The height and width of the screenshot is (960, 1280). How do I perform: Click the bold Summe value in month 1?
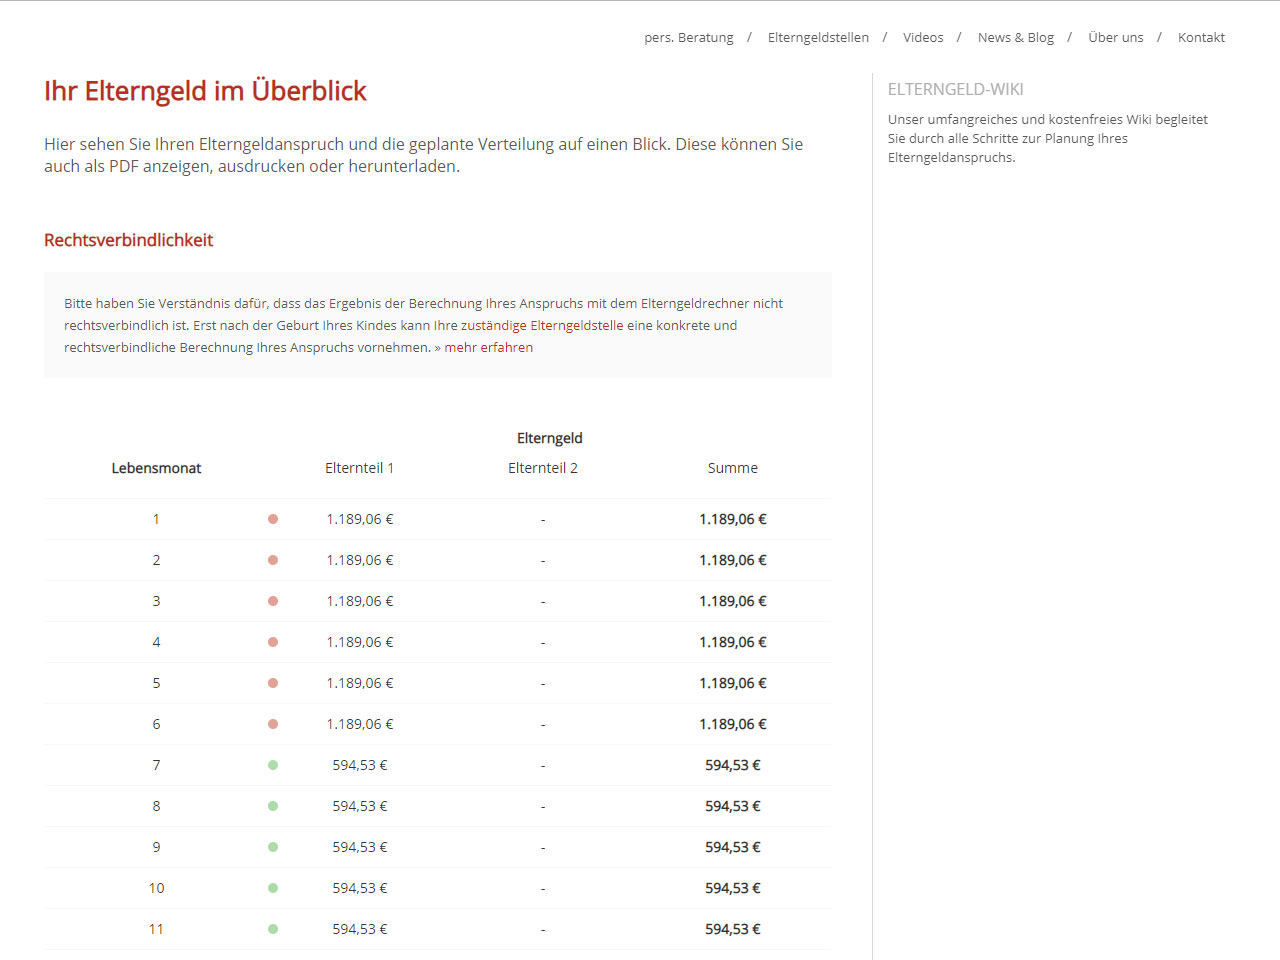(733, 519)
